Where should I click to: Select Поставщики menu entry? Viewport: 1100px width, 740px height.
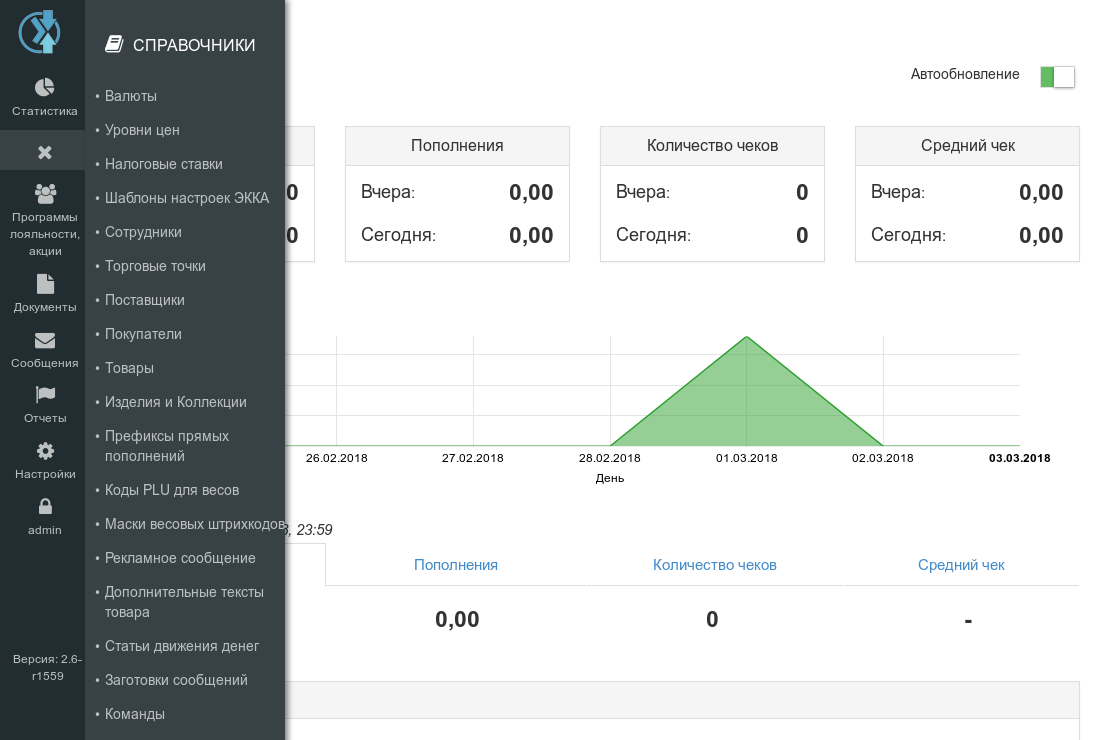pos(145,300)
